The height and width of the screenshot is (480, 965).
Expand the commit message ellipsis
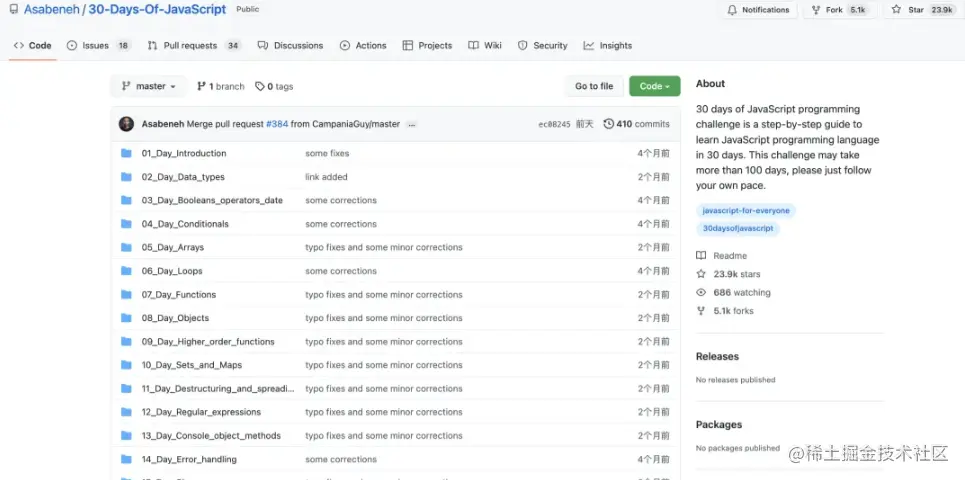[412, 124]
